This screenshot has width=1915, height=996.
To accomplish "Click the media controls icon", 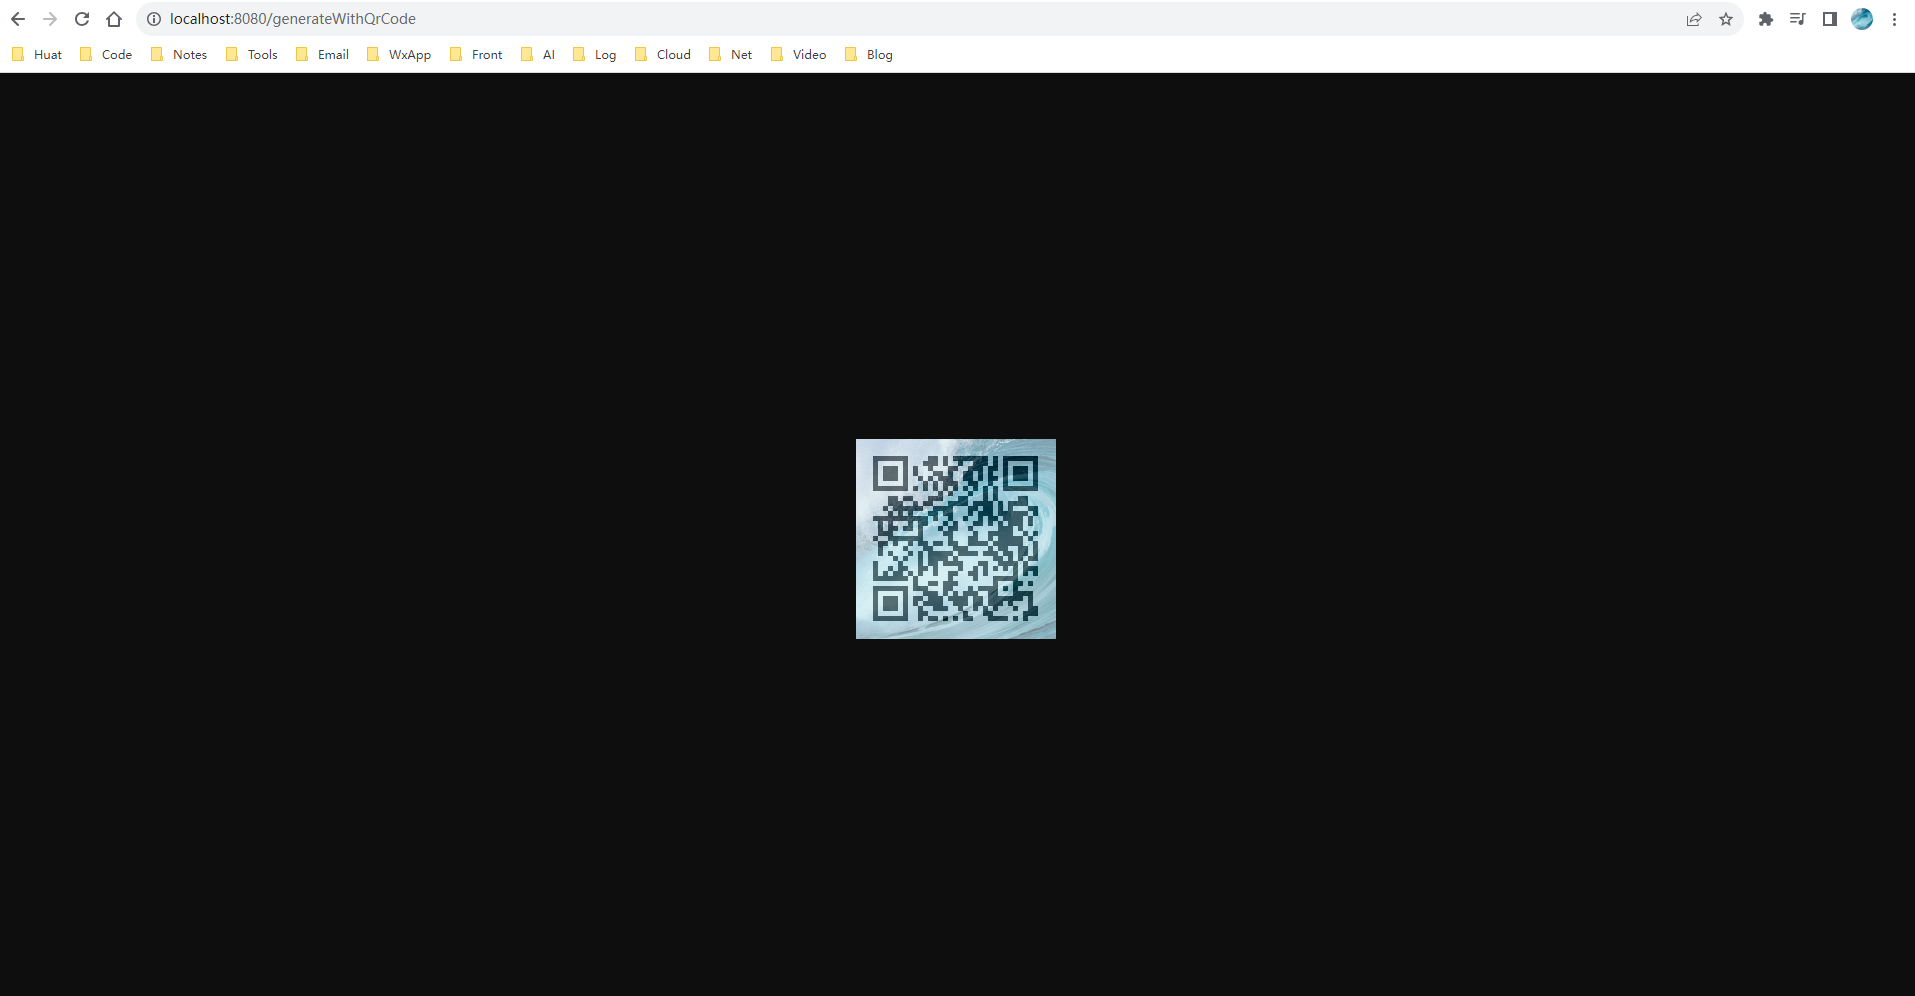I will (x=1798, y=19).
